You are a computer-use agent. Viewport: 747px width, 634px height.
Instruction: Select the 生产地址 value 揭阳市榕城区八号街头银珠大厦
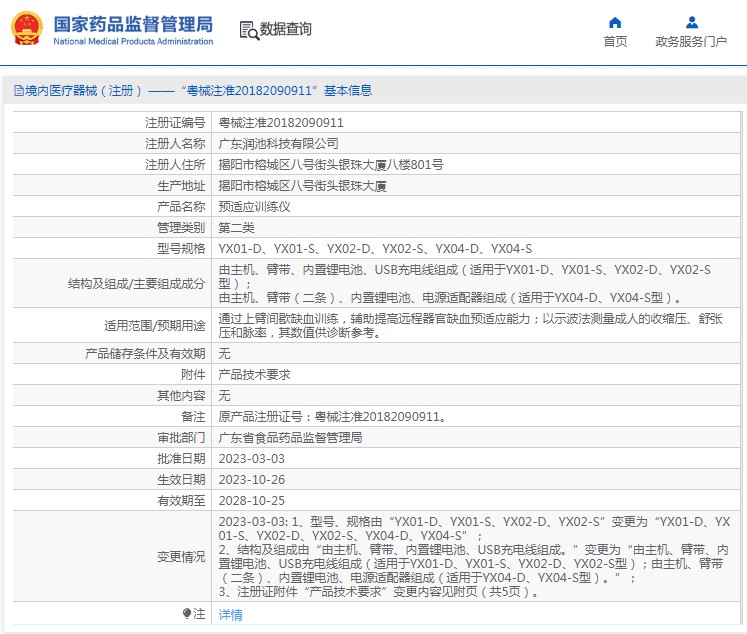pos(302,186)
